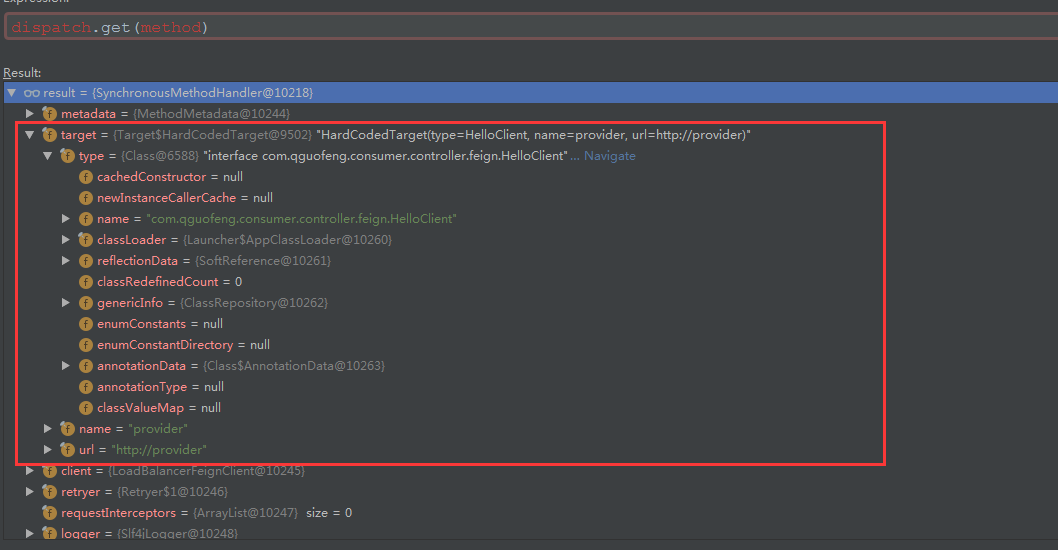Click the field icon of reflectionData

(x=86, y=260)
